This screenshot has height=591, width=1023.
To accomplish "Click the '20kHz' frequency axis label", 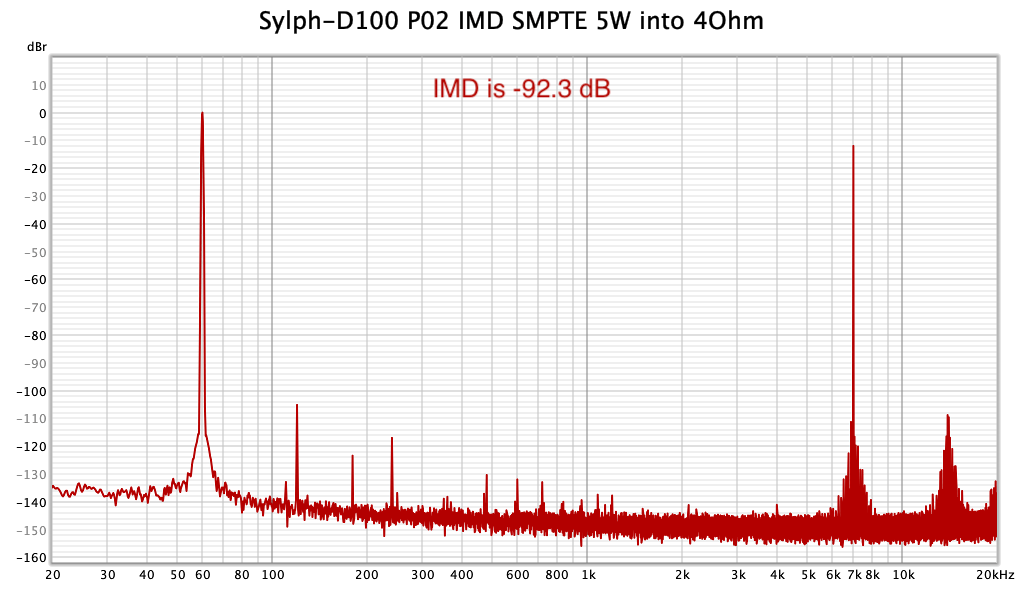I will [995, 575].
